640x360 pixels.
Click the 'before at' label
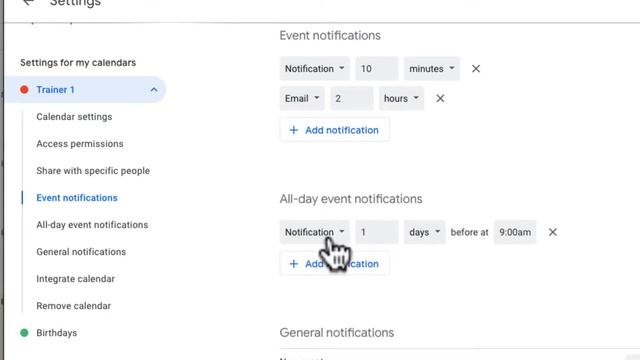pos(469,232)
